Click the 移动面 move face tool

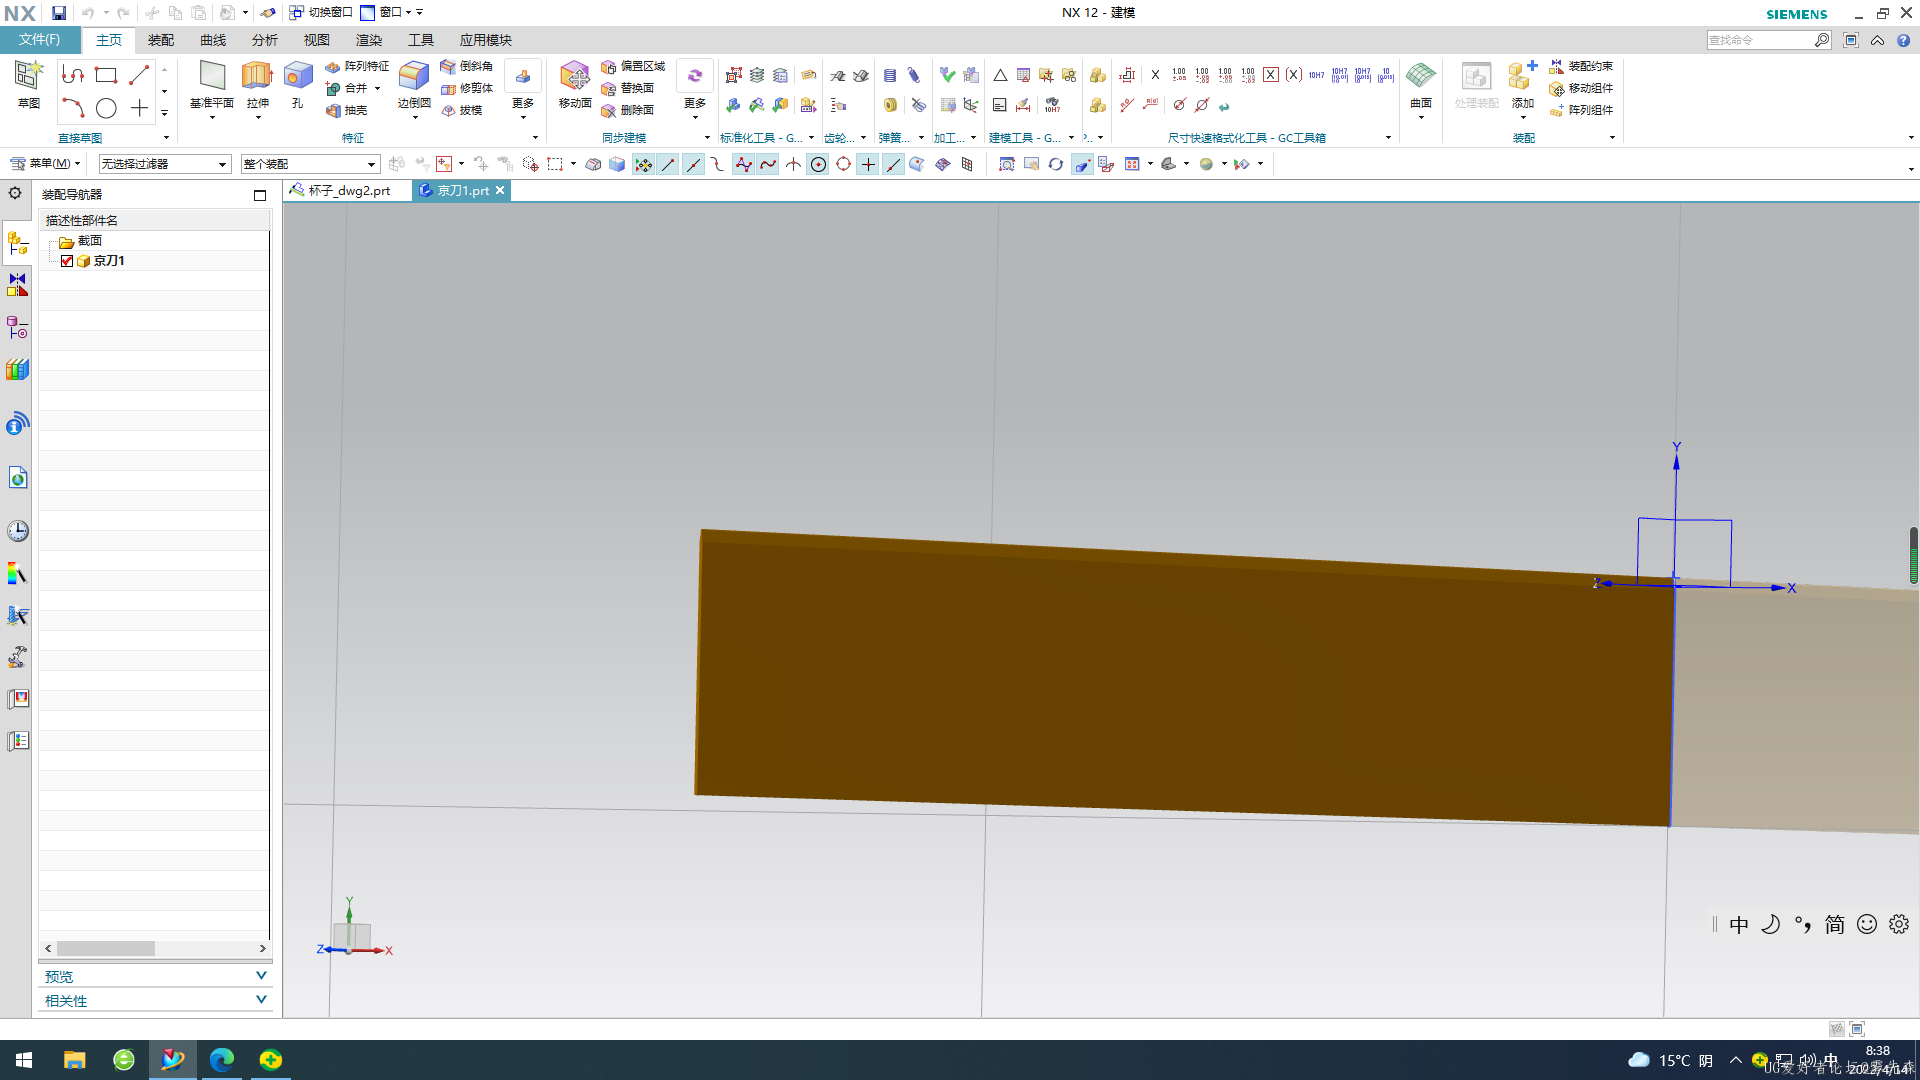click(575, 84)
